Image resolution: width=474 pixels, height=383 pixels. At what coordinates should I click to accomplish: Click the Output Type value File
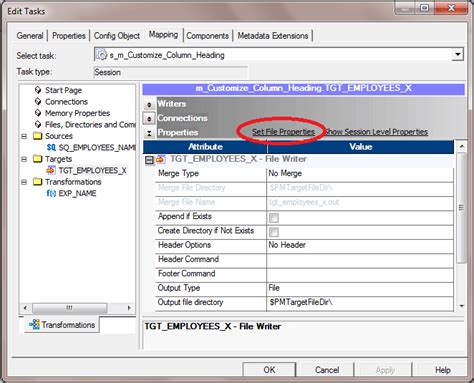(360, 288)
